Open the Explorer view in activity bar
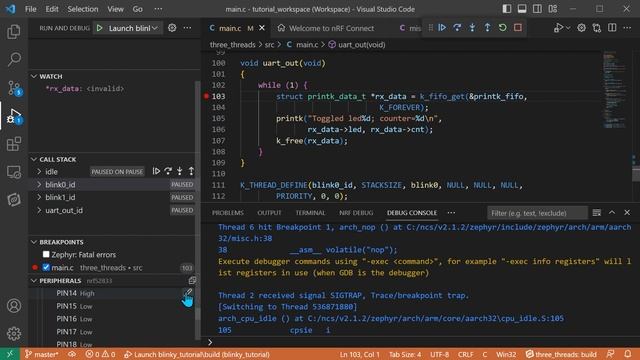 pos(14,32)
